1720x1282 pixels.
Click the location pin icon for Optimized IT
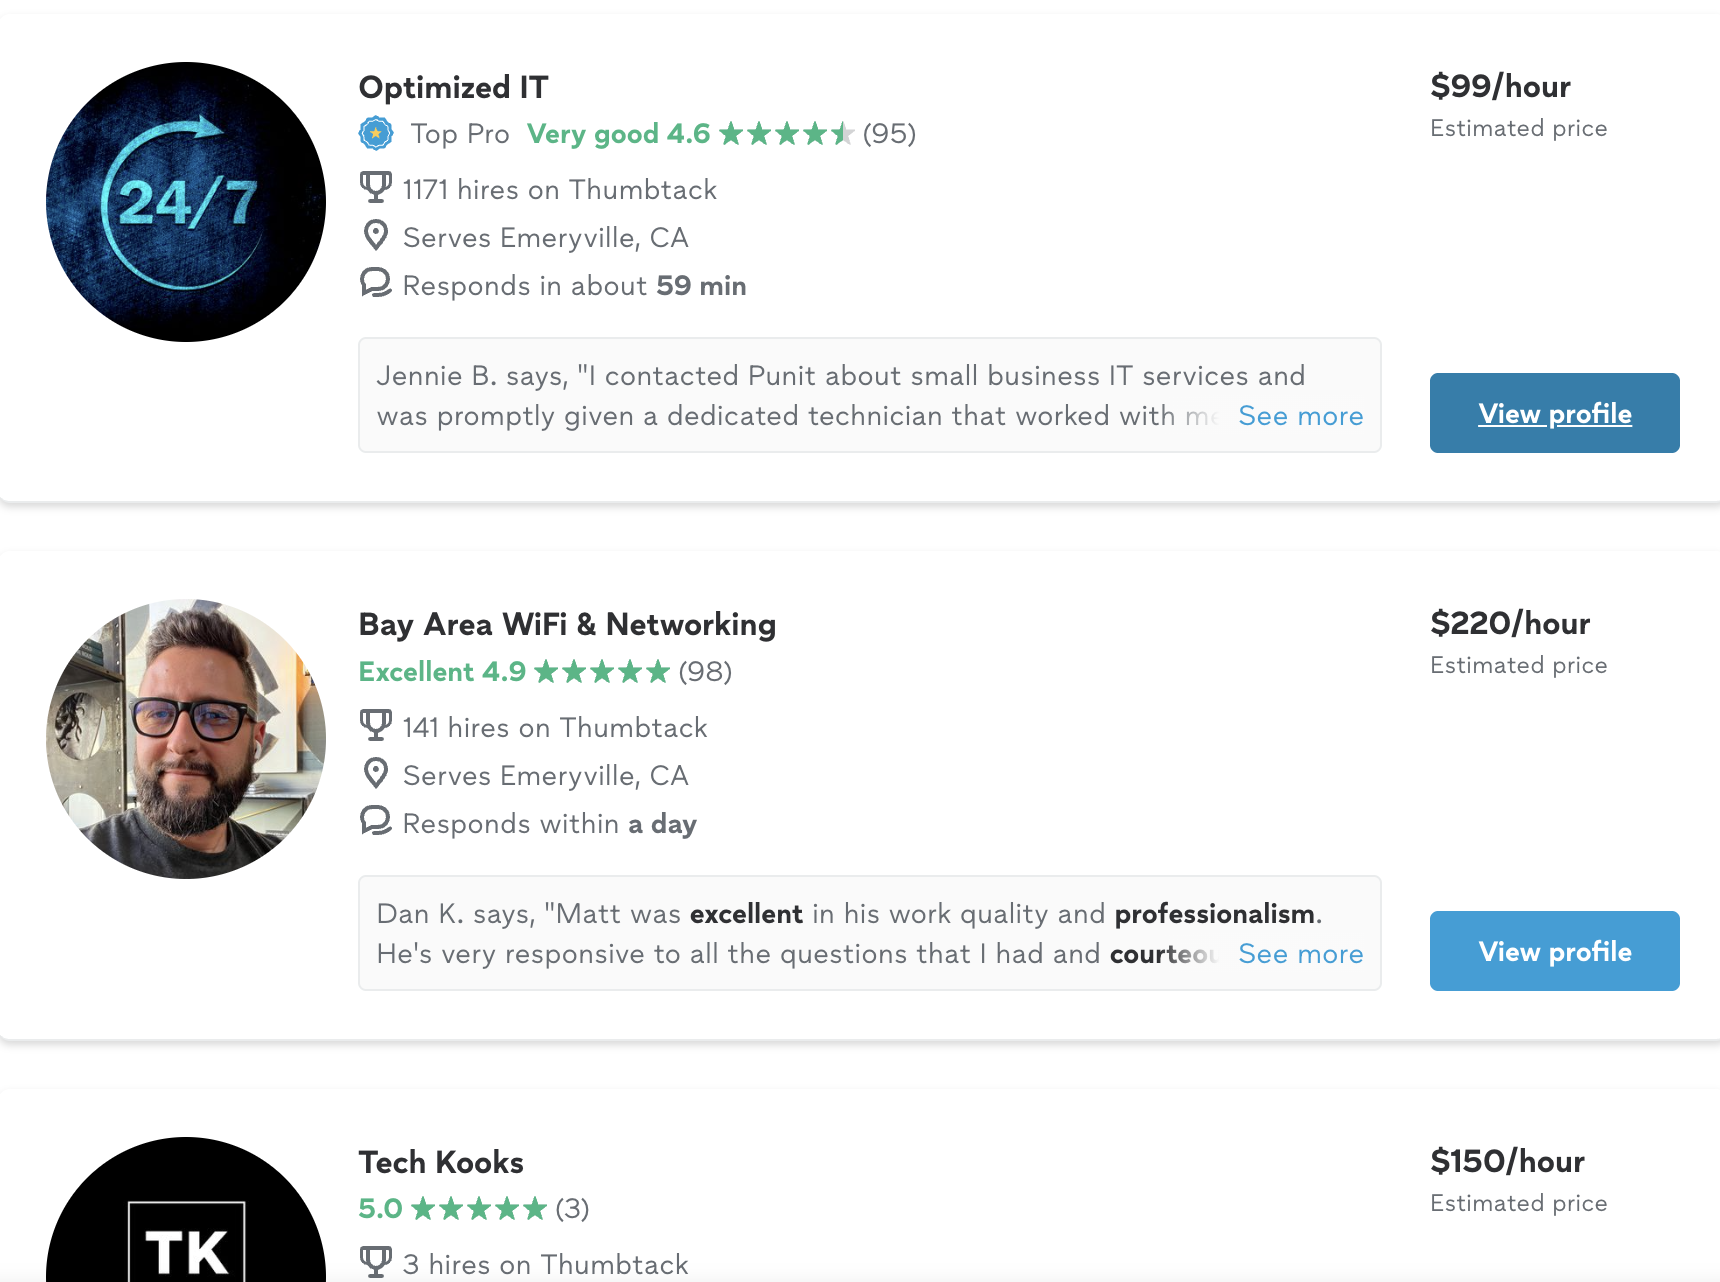pos(376,236)
